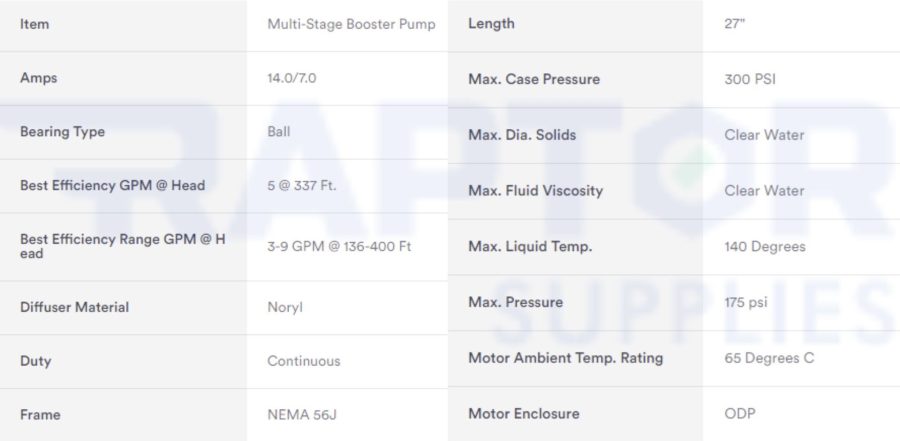Click the 'Max. Case Pressure' label

(534, 79)
